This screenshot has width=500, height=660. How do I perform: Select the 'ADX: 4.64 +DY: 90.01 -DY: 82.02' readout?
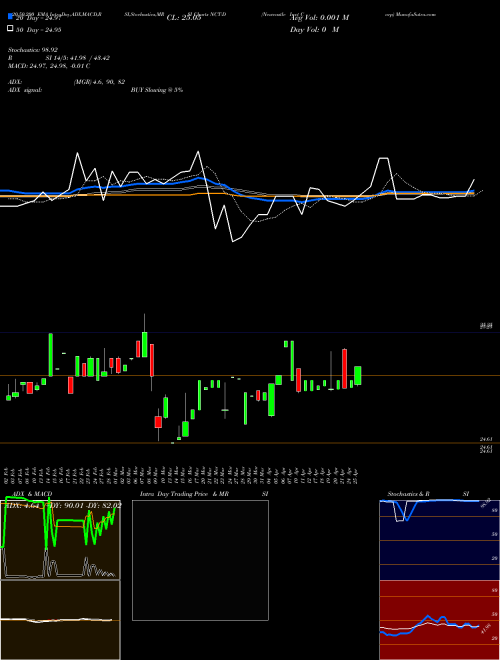tap(63, 505)
